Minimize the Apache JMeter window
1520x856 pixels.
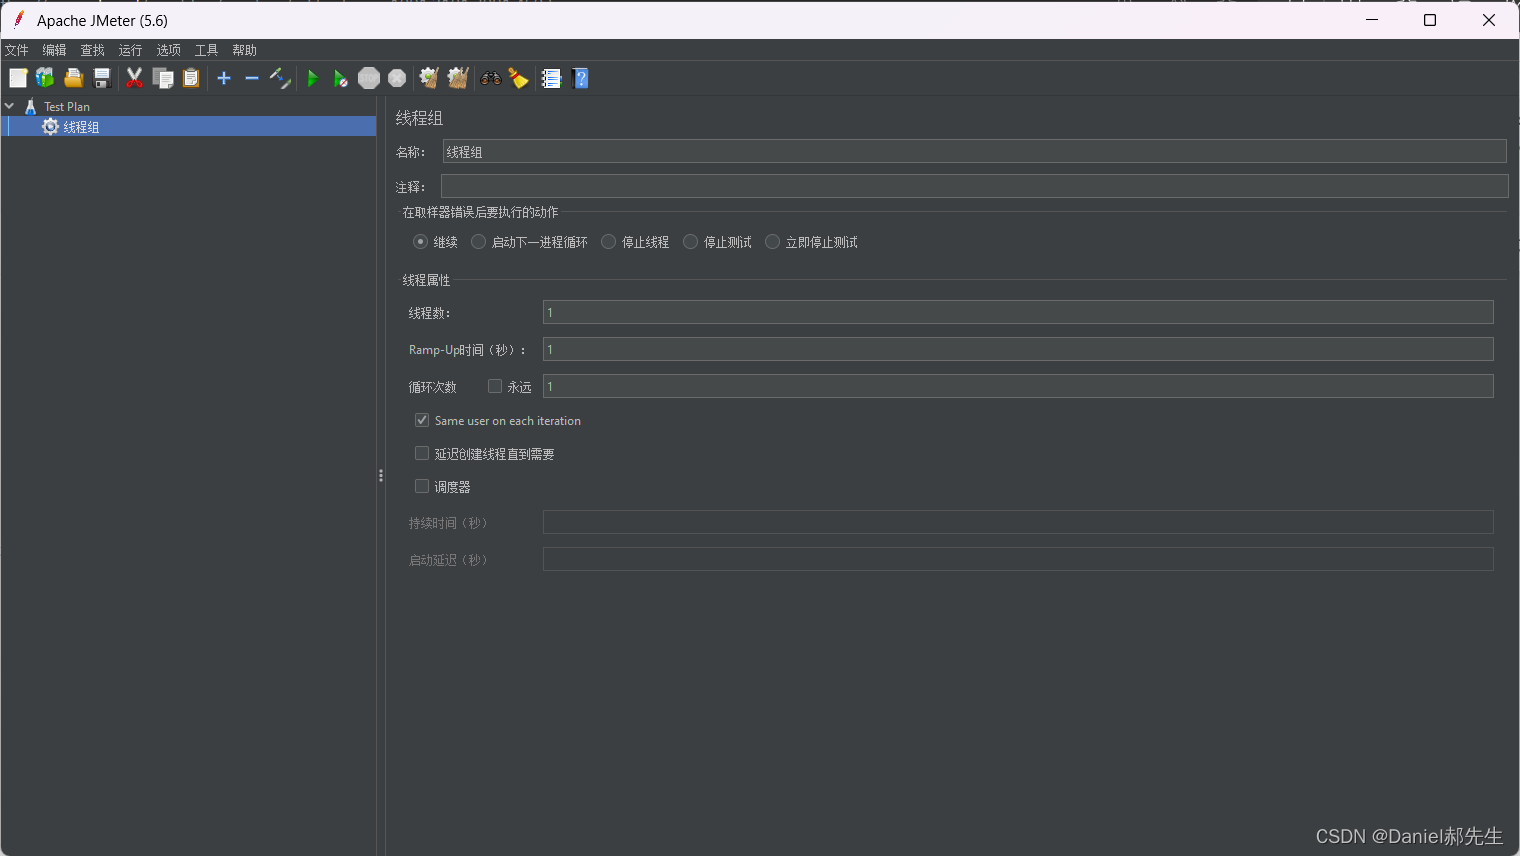coord(1372,20)
